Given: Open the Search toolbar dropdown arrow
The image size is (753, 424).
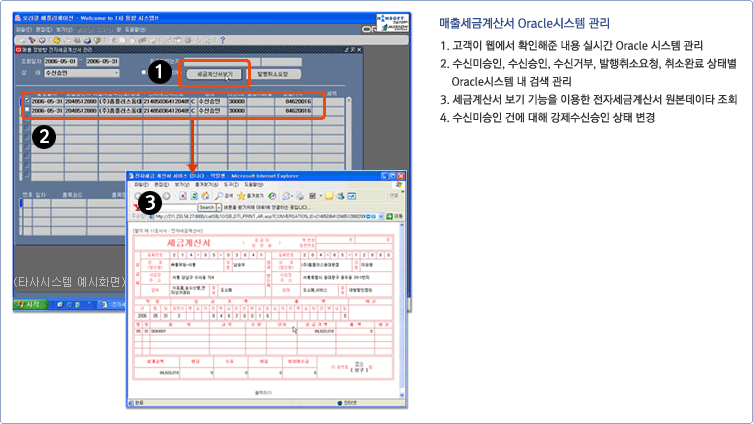Looking at the screenshot, I should tap(219, 206).
